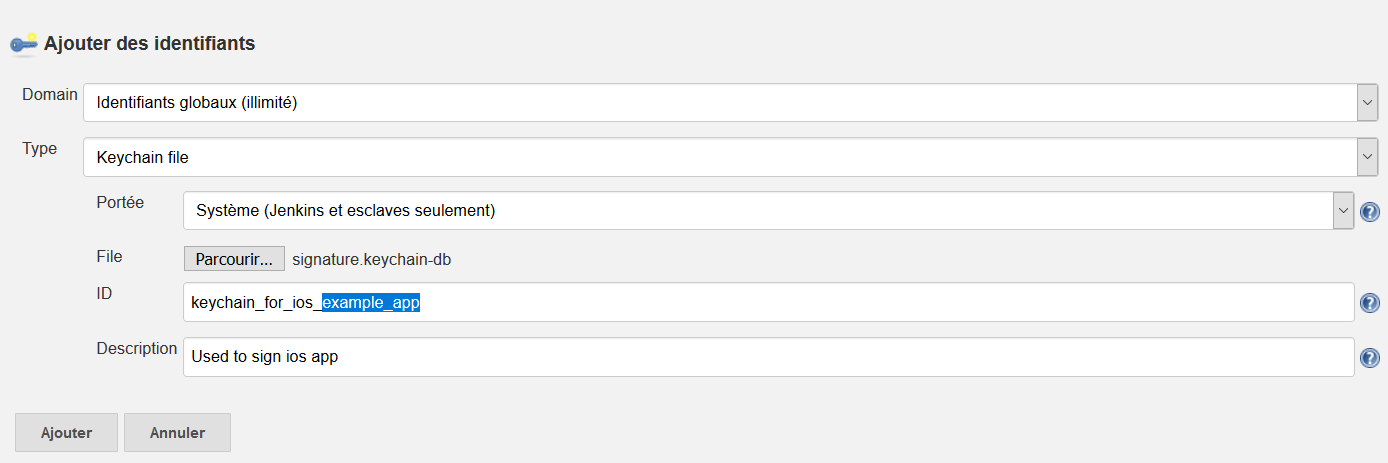Click the key icon beside the heading

(23, 44)
